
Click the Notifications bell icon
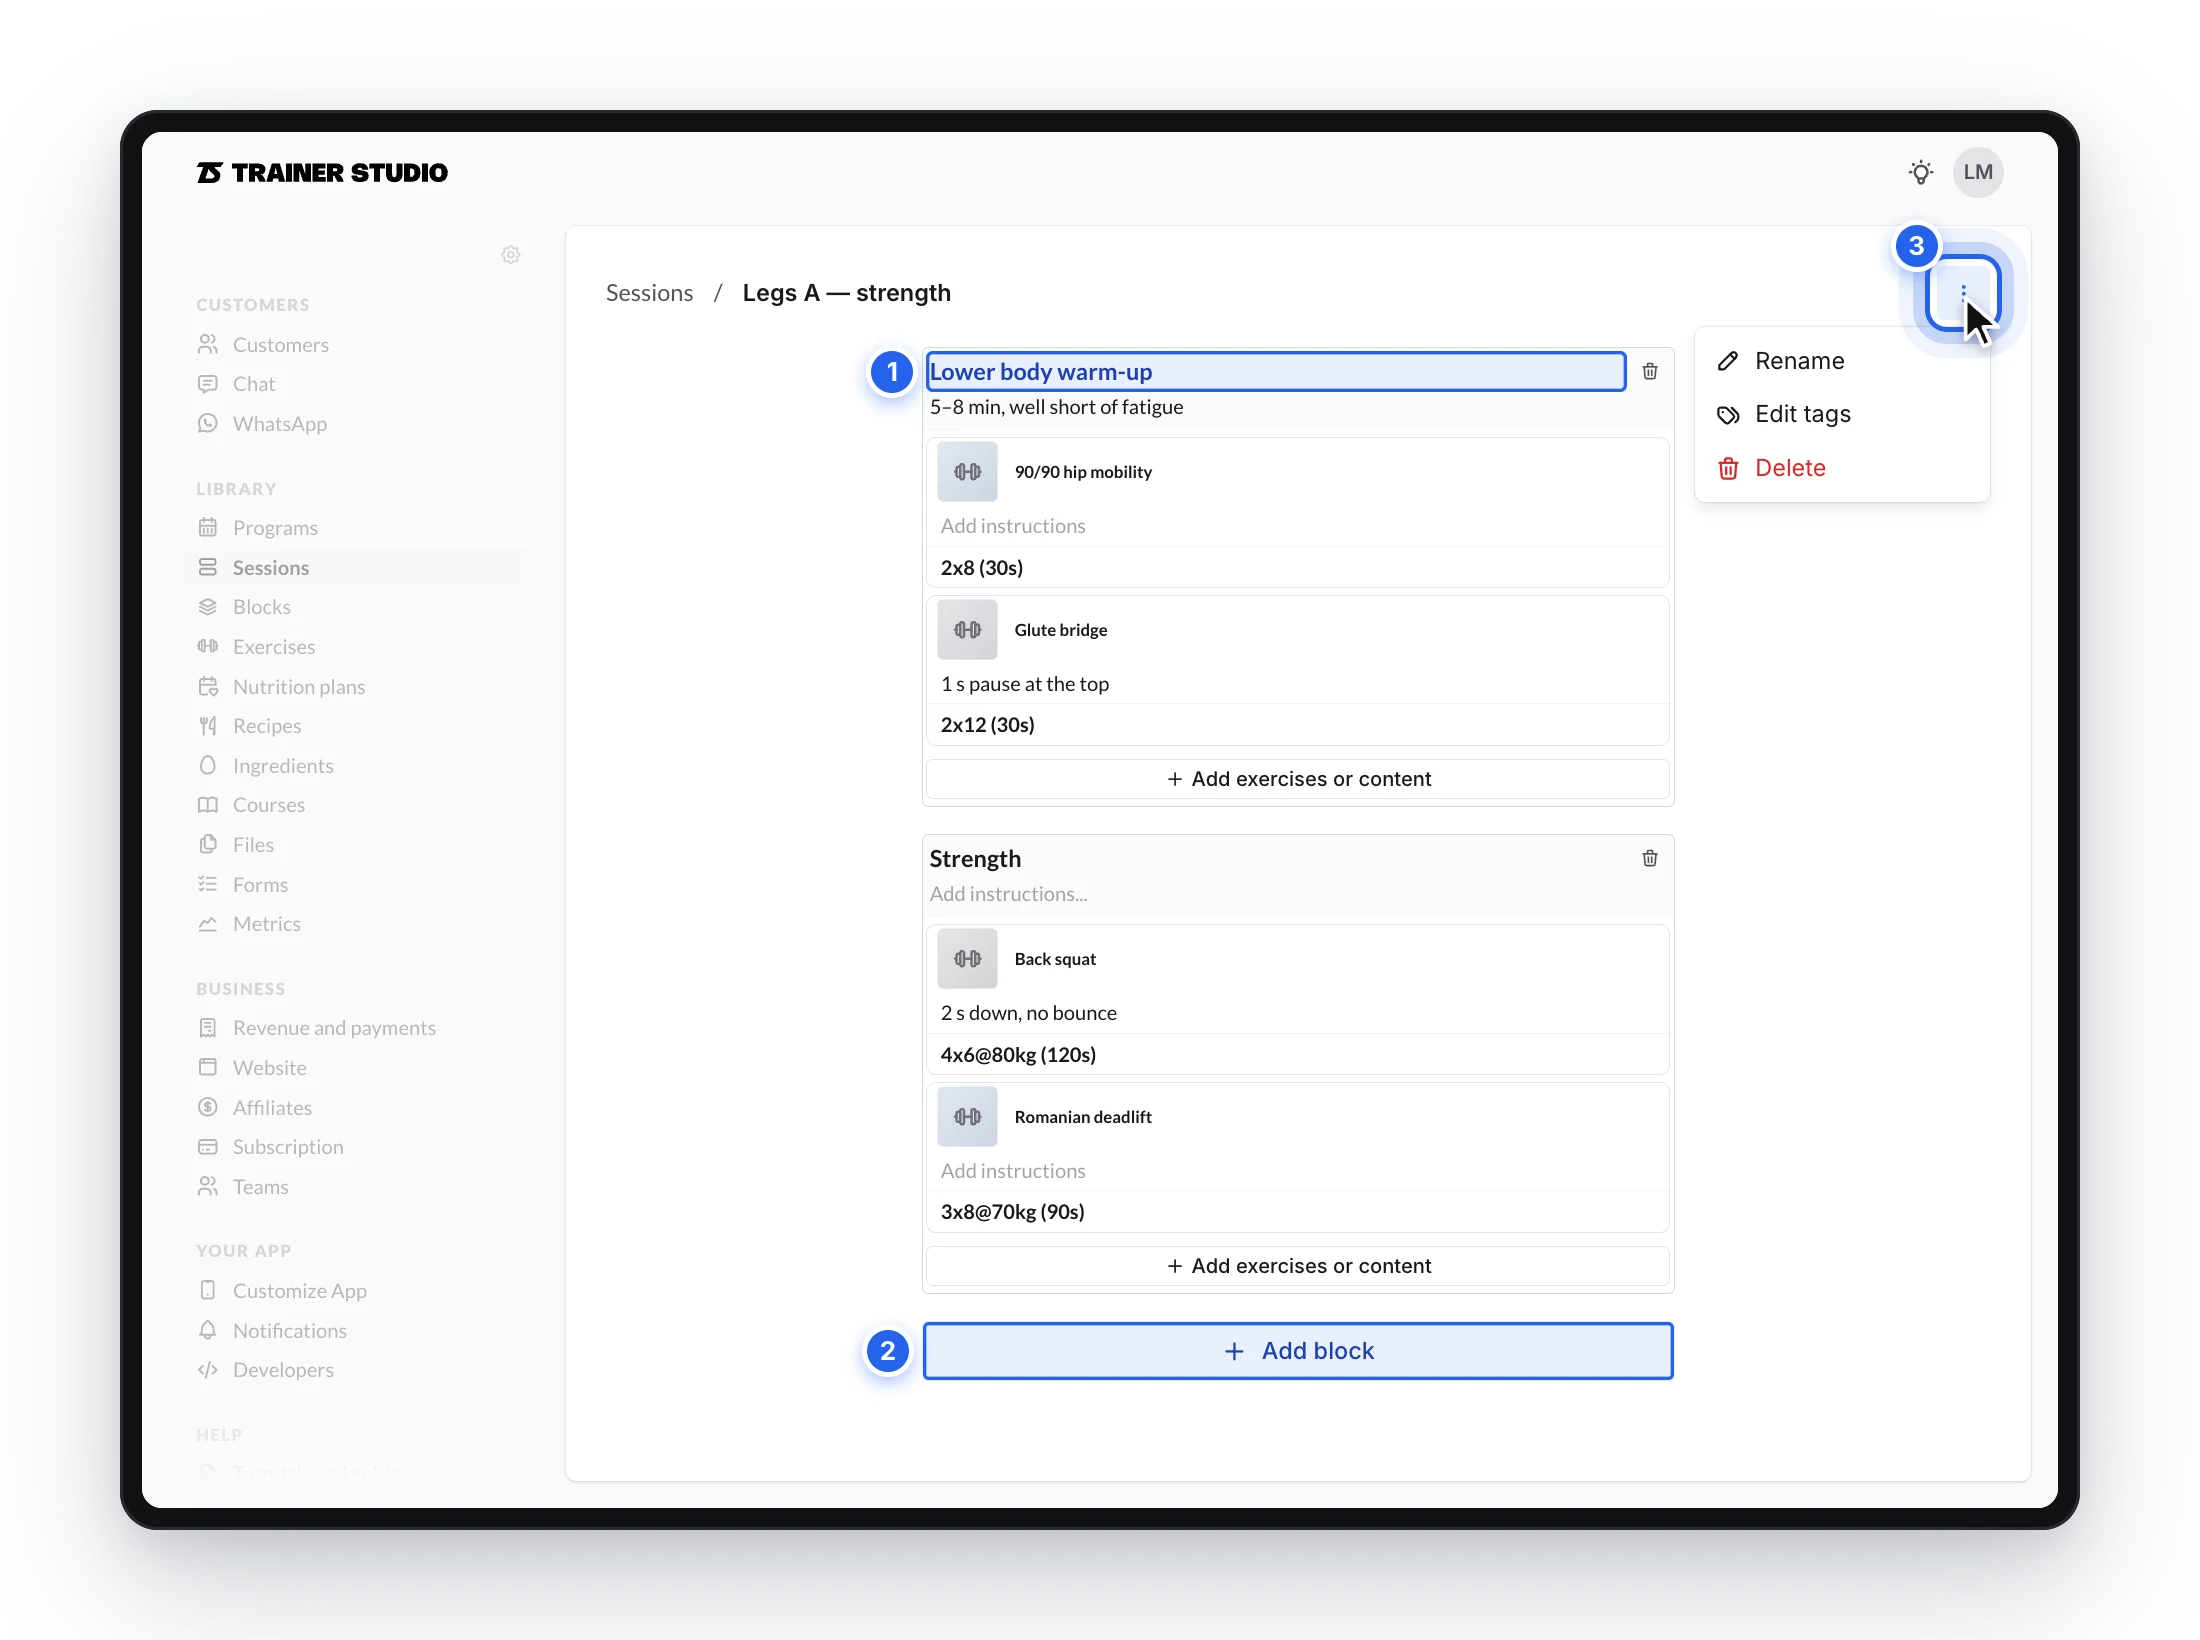pyautogui.click(x=208, y=1330)
